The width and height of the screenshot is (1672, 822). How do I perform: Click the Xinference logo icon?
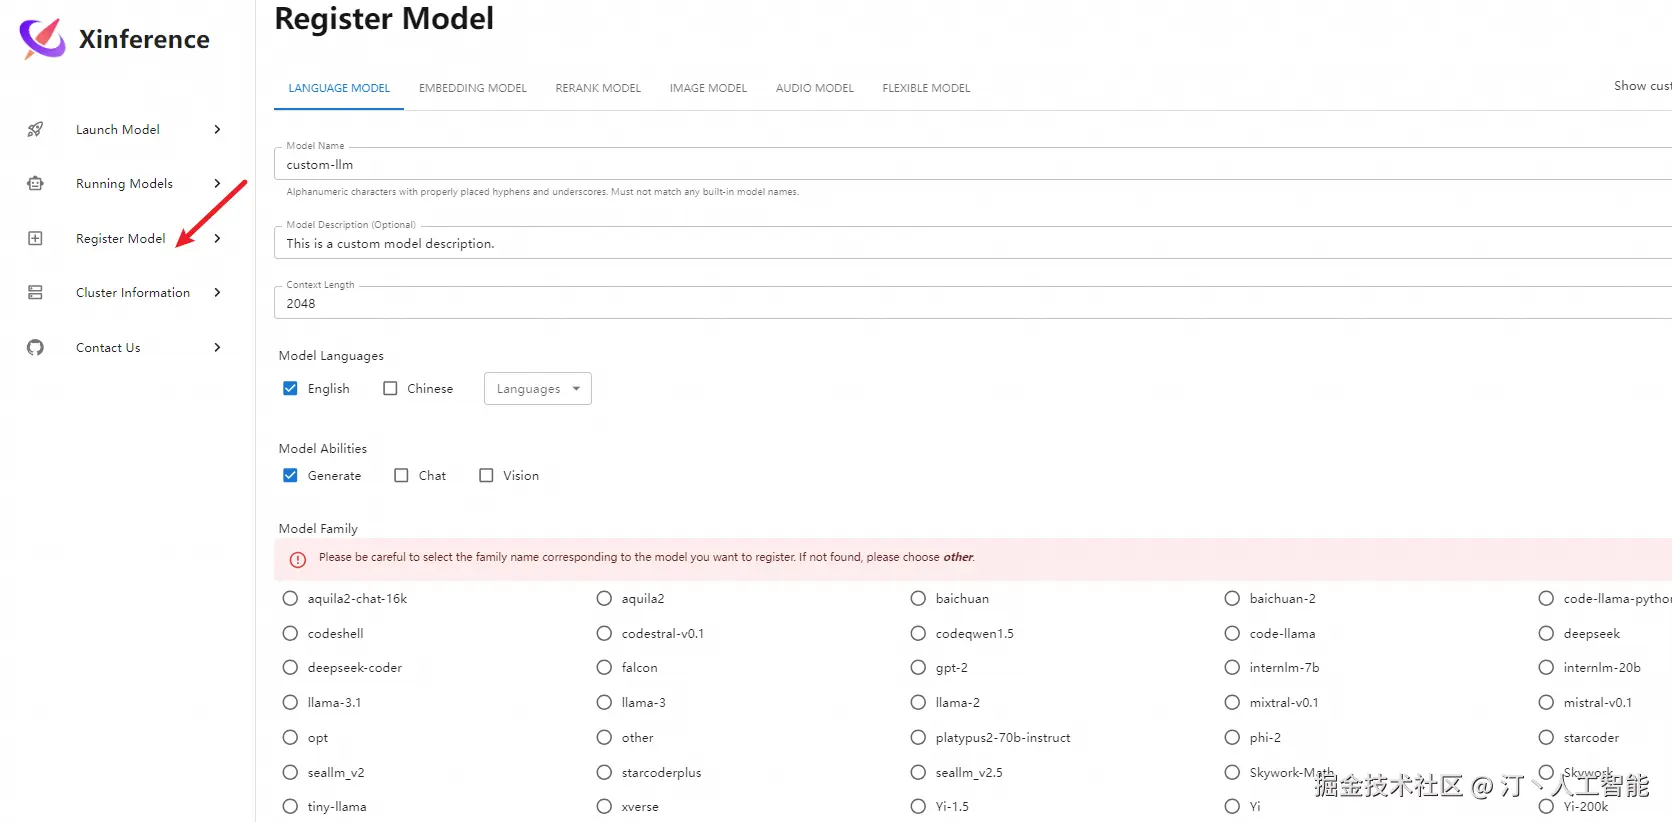[x=42, y=38]
